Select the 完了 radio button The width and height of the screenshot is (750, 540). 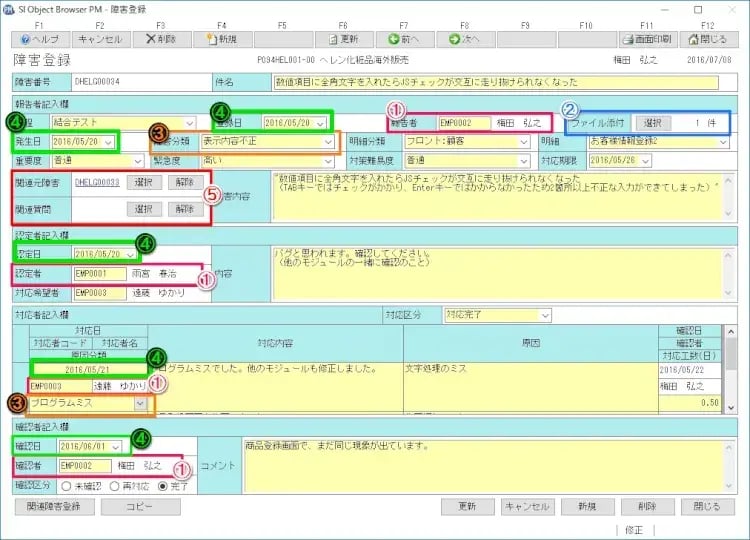162,485
